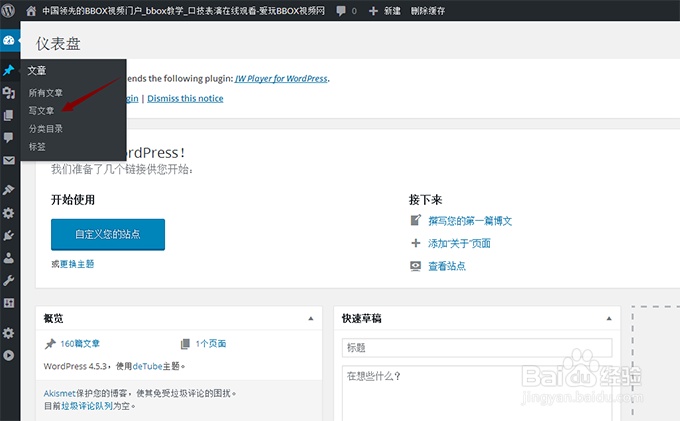Click the play-circle icon at sidebar bottom
Viewport: 680px width, 421px height.
pyautogui.click(x=9, y=355)
